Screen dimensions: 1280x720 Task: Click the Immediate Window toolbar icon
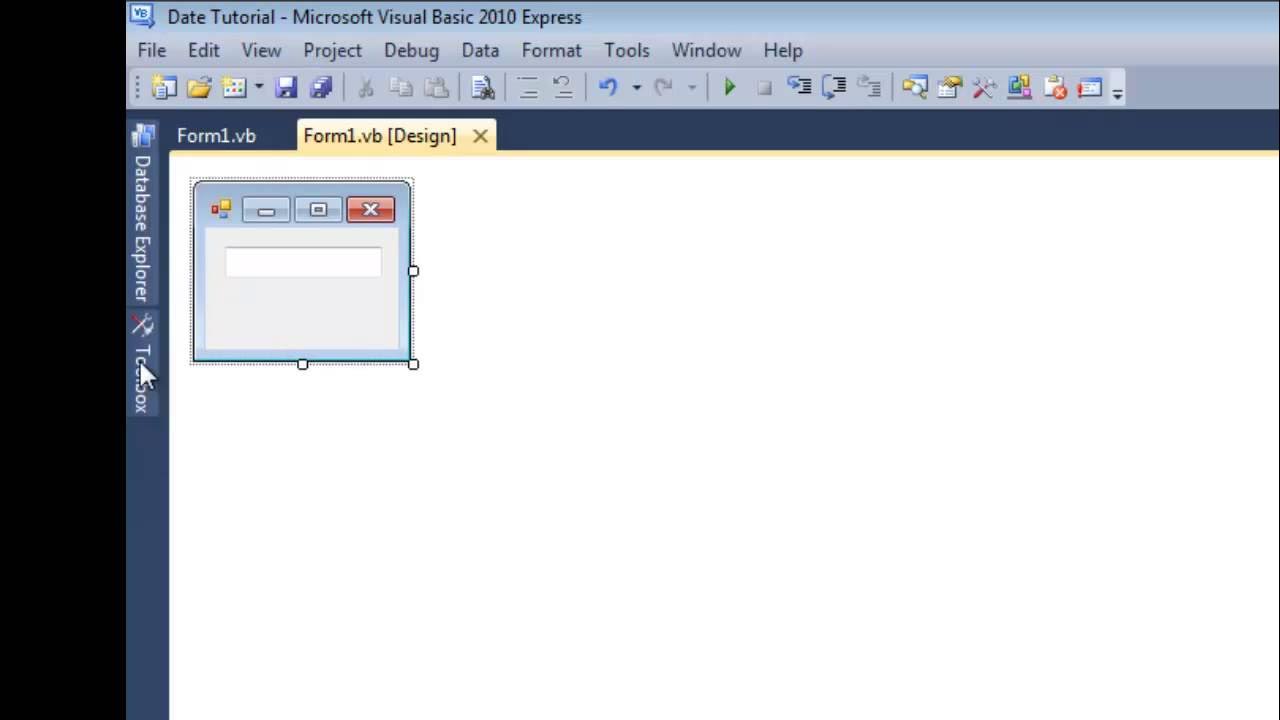pos(1090,88)
